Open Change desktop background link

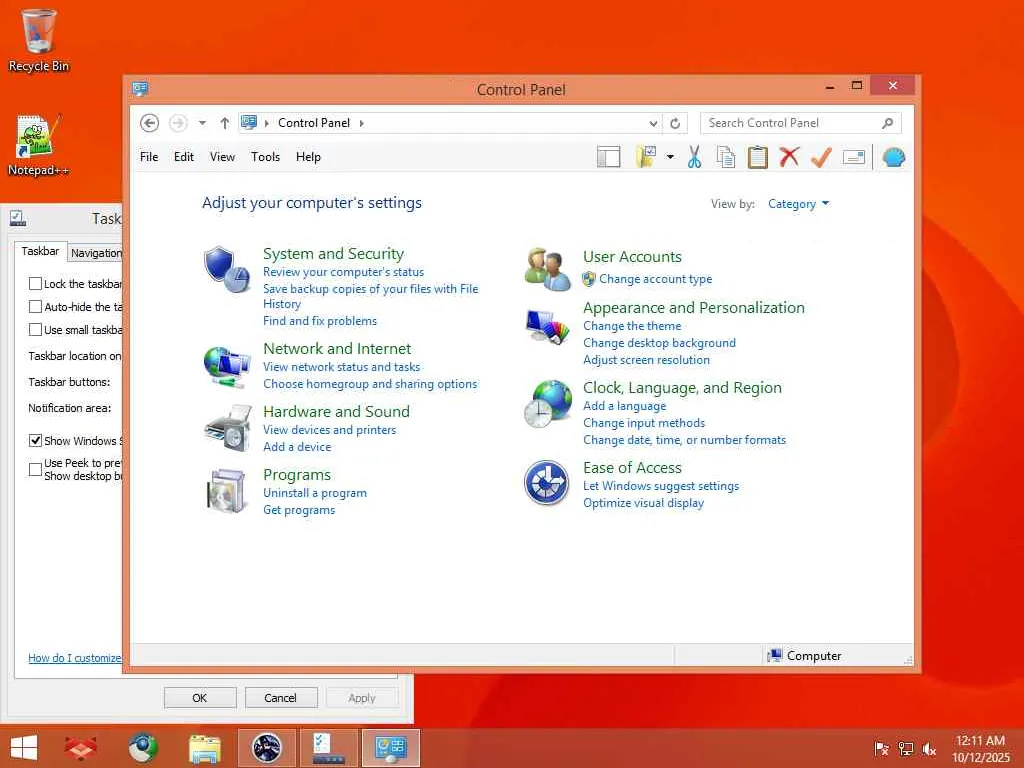(x=659, y=343)
